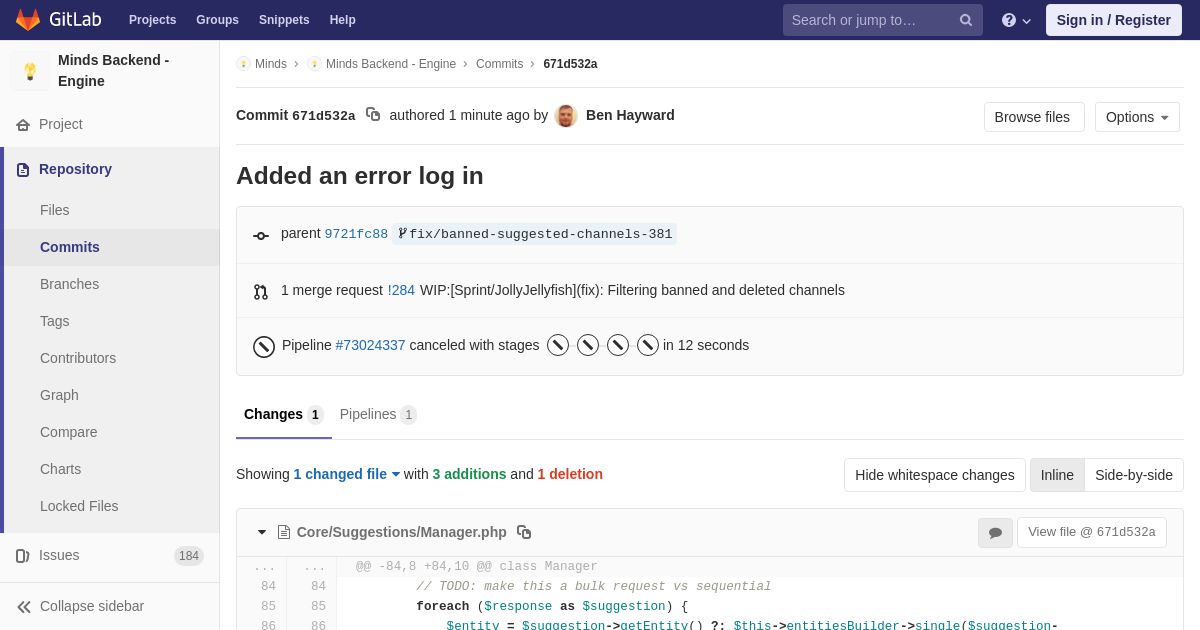Click the GitLab fox logo
The image size is (1200, 630).
(28, 20)
